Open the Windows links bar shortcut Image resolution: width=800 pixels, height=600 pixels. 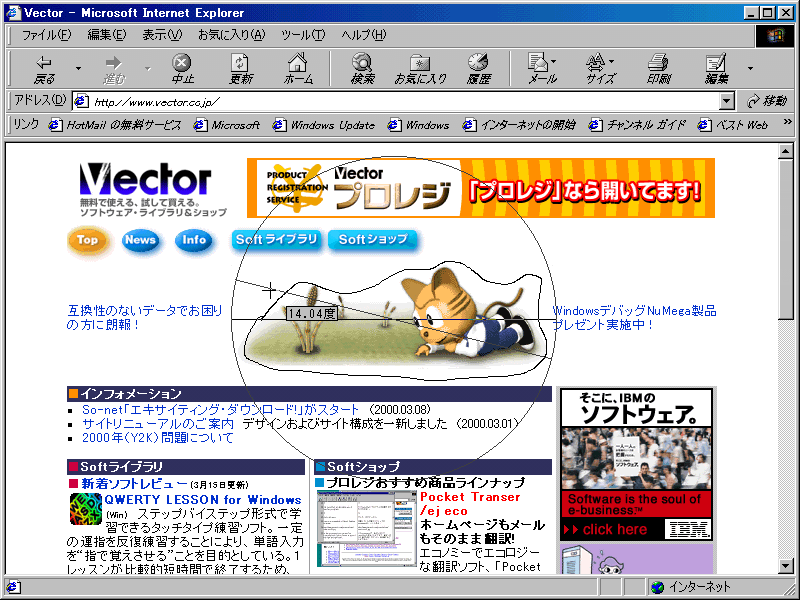[x=418, y=125]
